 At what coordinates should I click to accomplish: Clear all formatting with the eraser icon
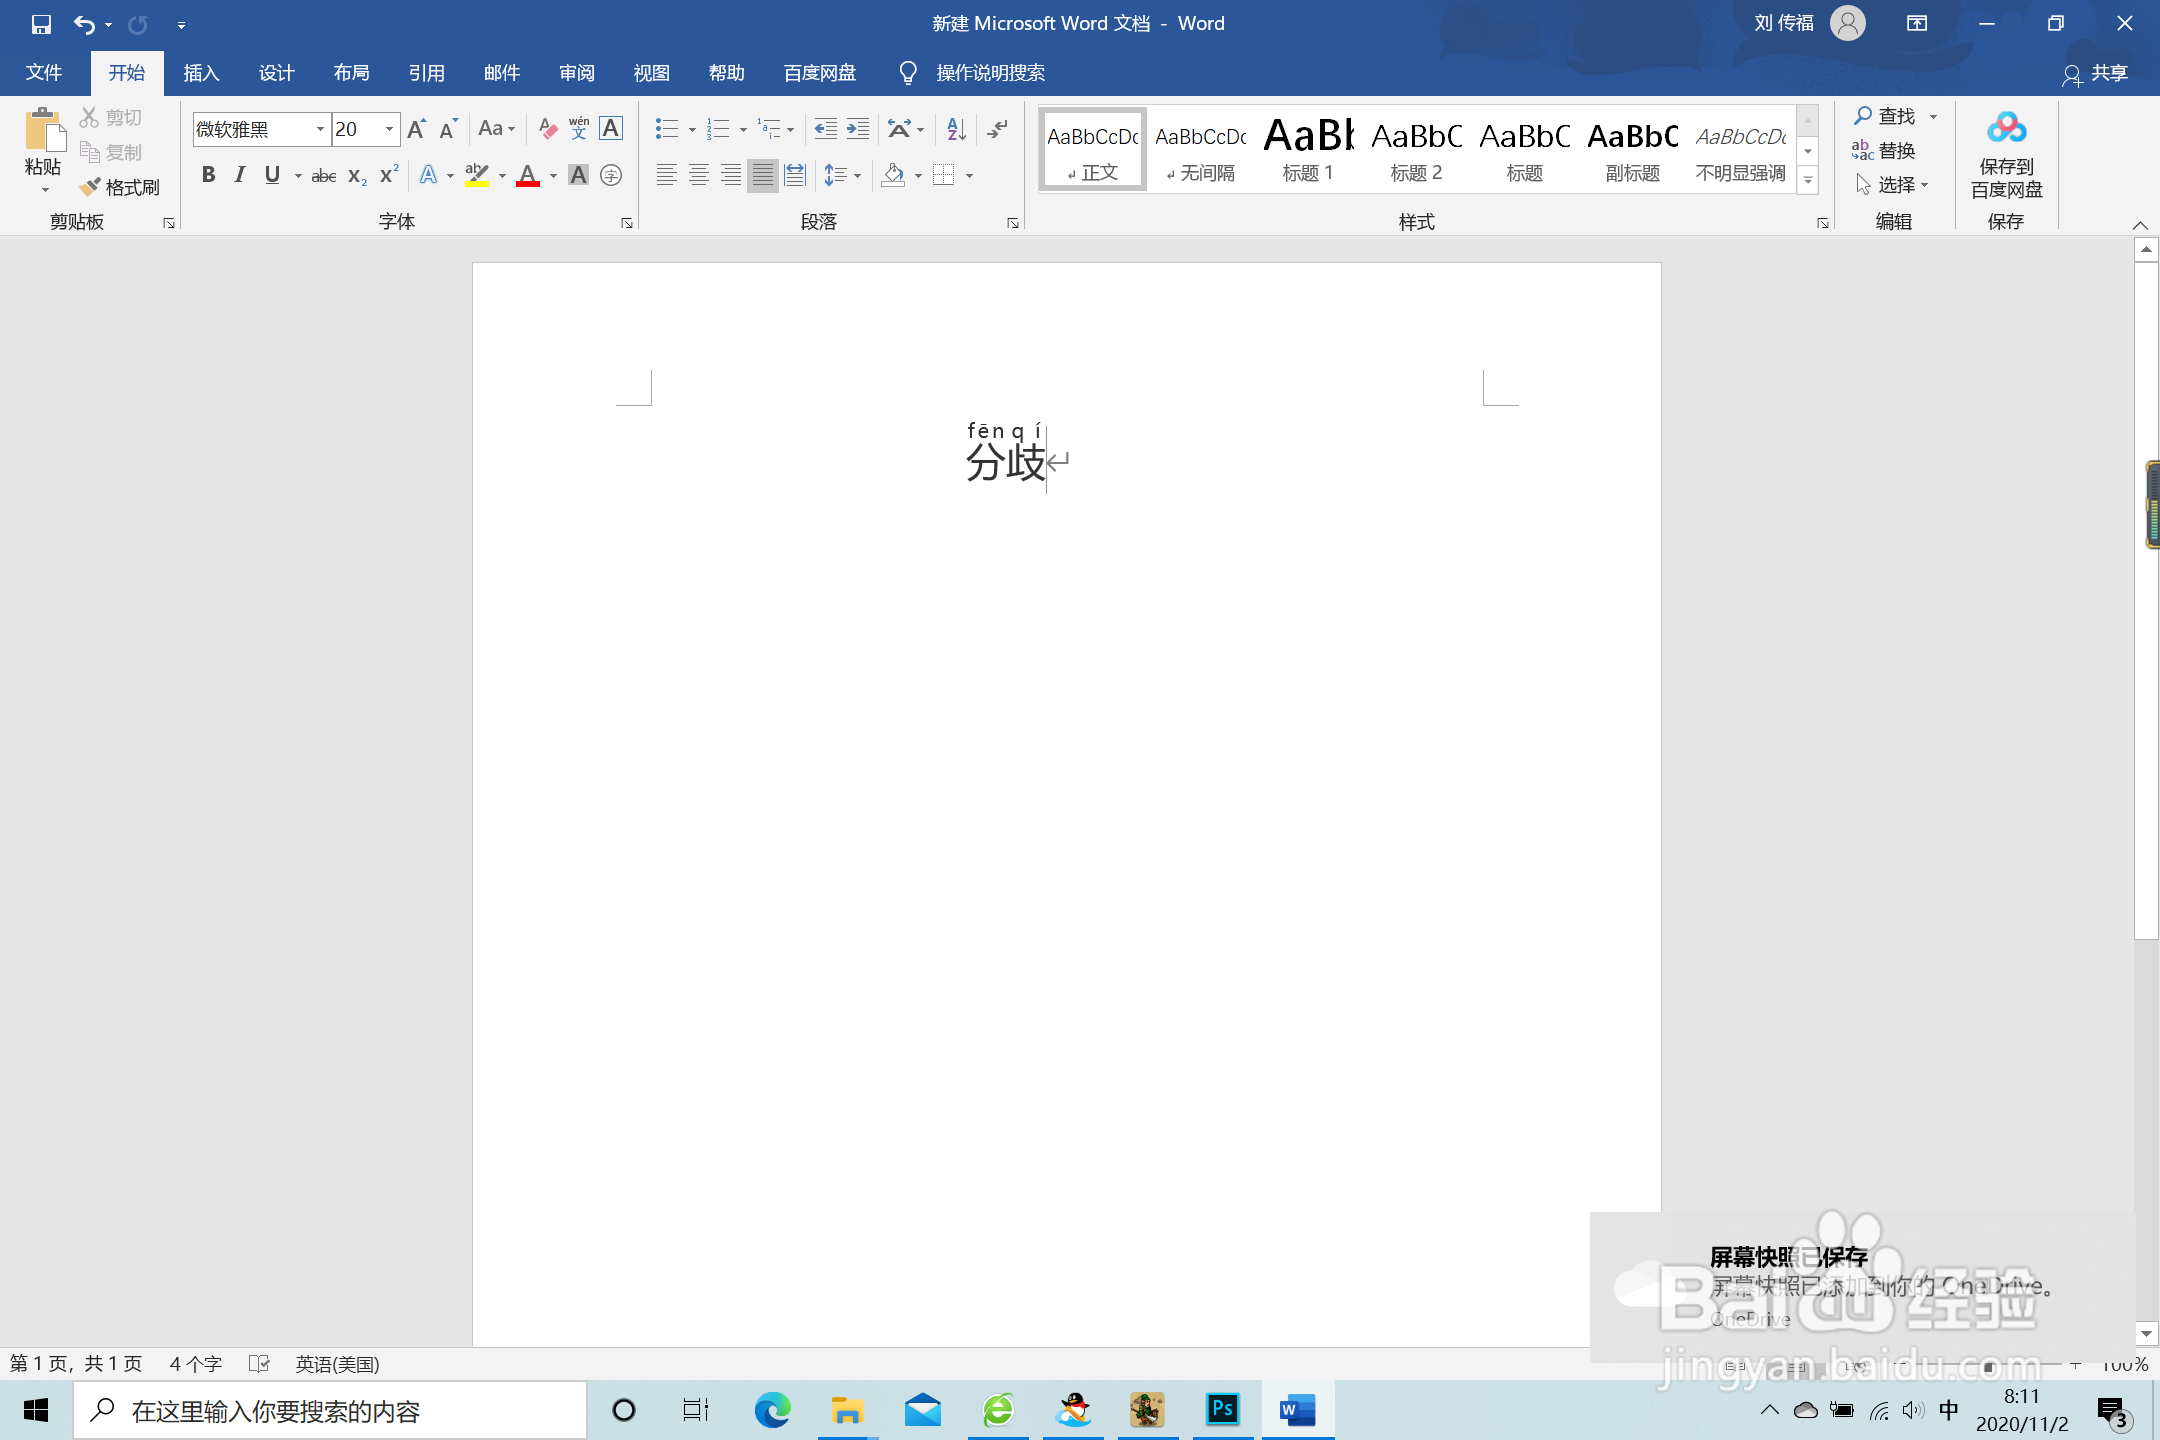(x=547, y=129)
